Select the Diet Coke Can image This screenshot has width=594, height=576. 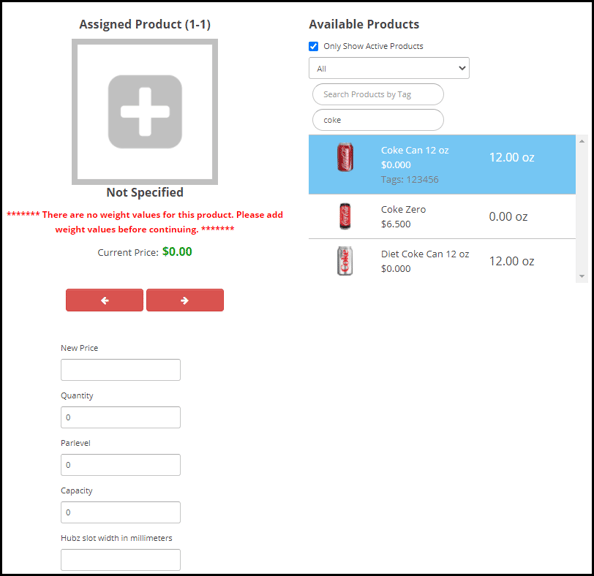pyautogui.click(x=345, y=261)
